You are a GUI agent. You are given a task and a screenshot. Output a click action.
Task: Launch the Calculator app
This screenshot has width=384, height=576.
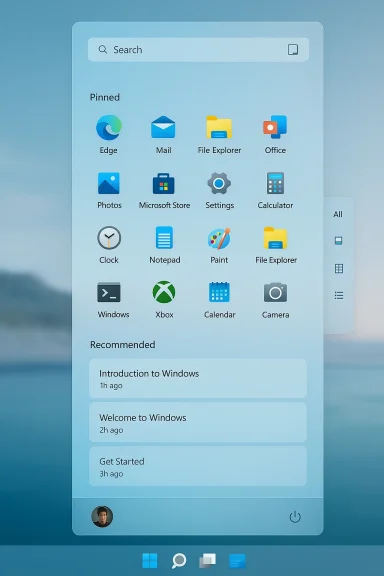[x=275, y=183]
